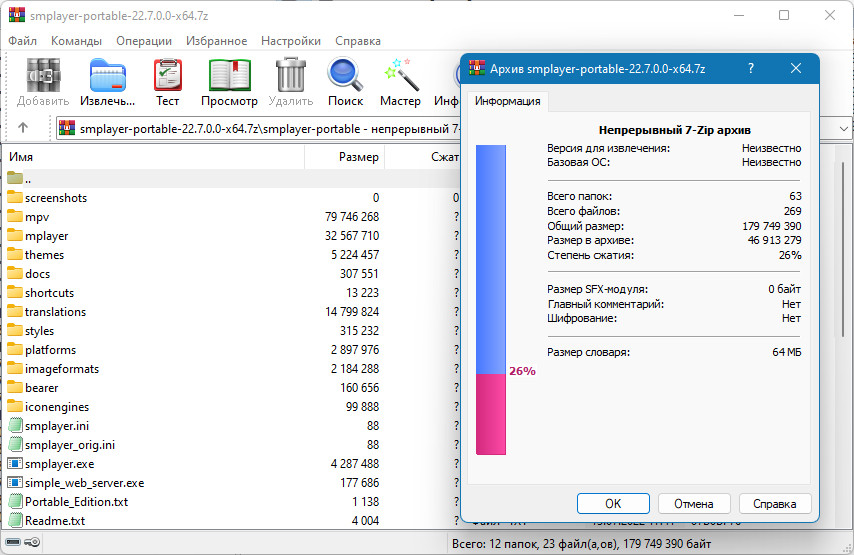The height and width of the screenshot is (555, 854).
Task: Select the themes folder icon
Action: (x=15, y=254)
